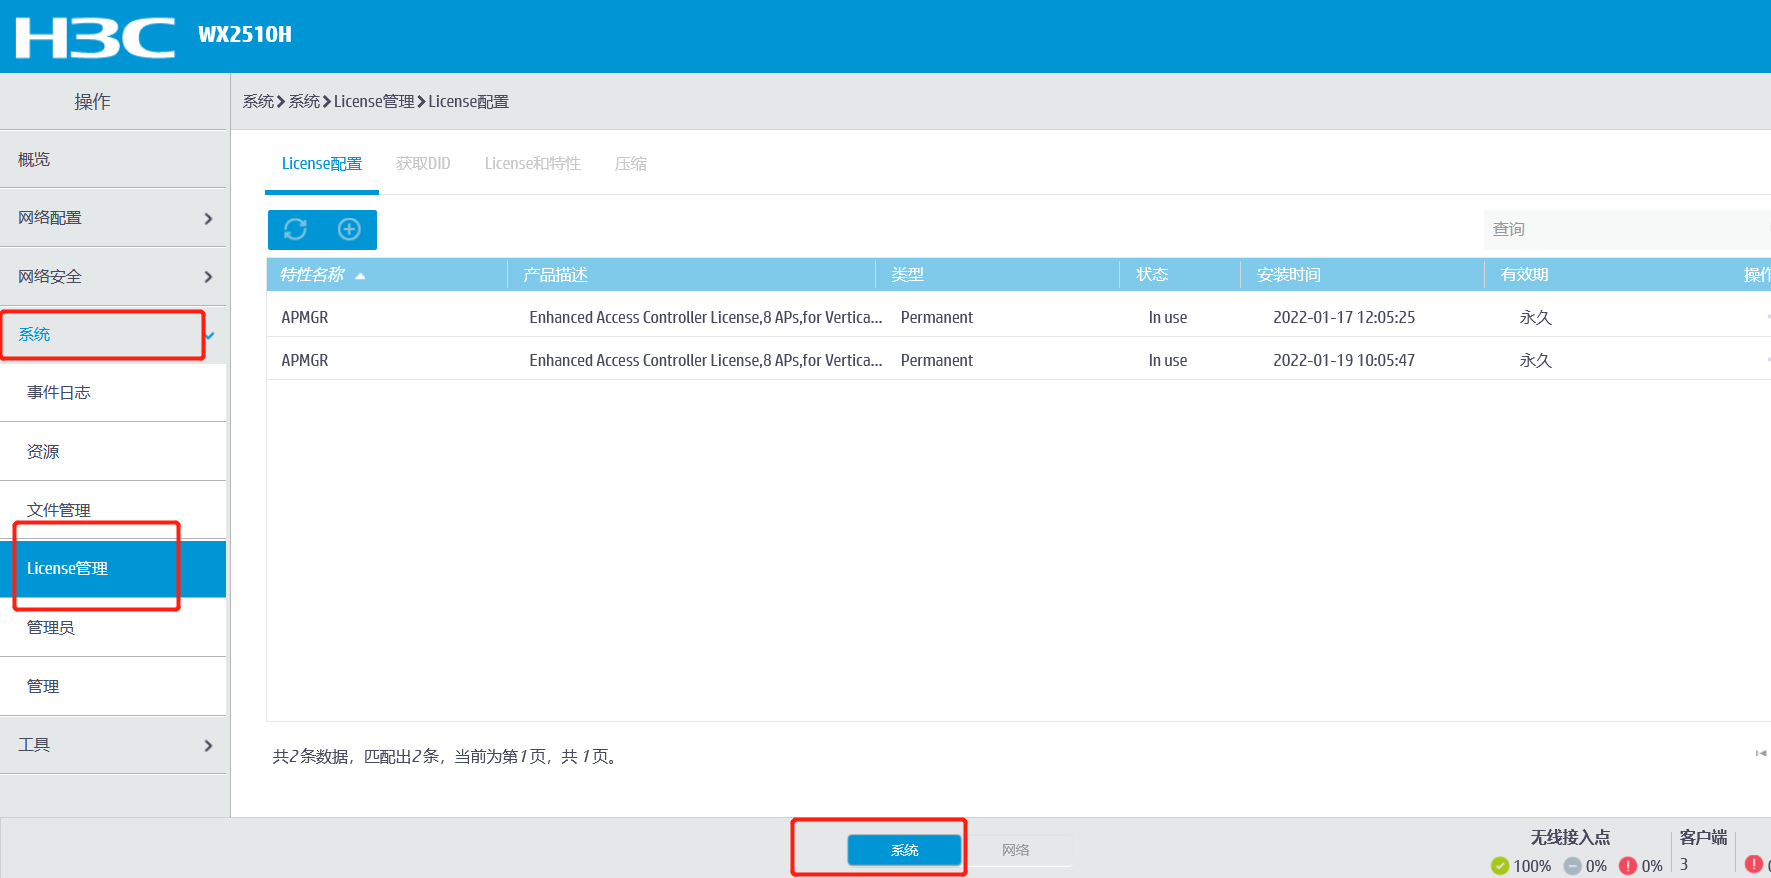Screen dimensions: 1771x878
Task: Click the WX2510H device model title
Action: tap(245, 35)
